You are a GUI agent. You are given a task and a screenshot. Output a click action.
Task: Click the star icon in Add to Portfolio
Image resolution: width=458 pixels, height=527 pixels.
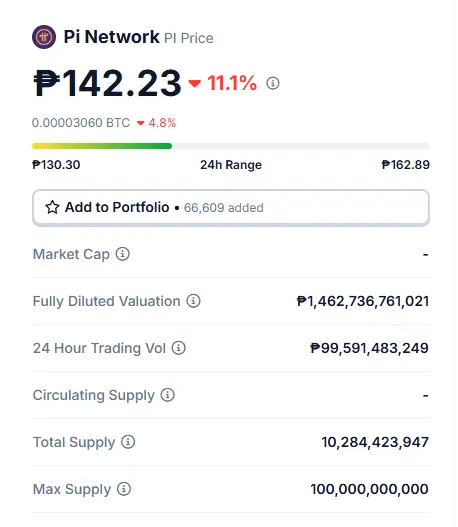tap(52, 207)
